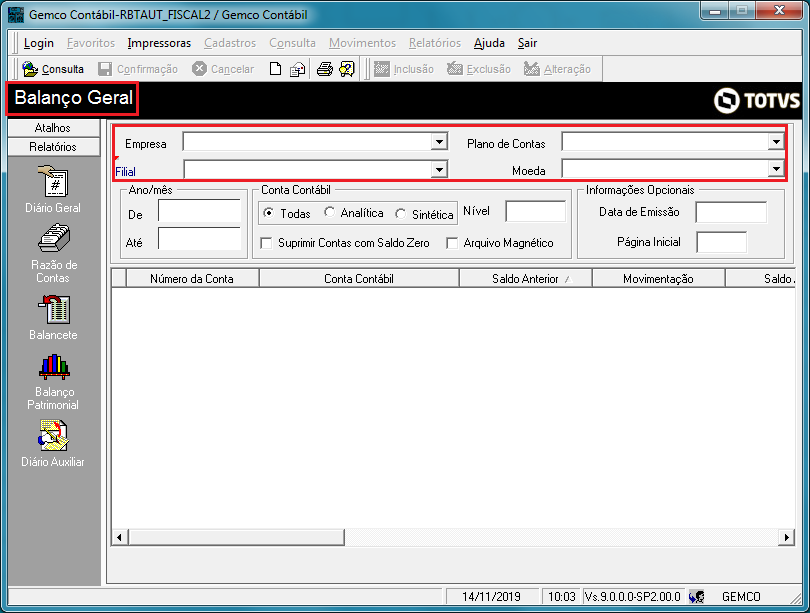The height and width of the screenshot is (613, 810).
Task: Open the Relatórios menu in menu bar
Action: 435,43
